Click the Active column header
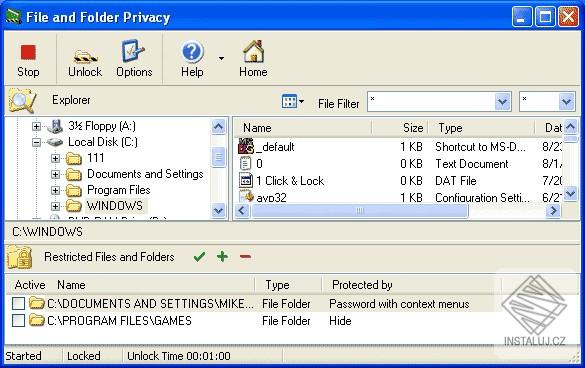 [30, 285]
